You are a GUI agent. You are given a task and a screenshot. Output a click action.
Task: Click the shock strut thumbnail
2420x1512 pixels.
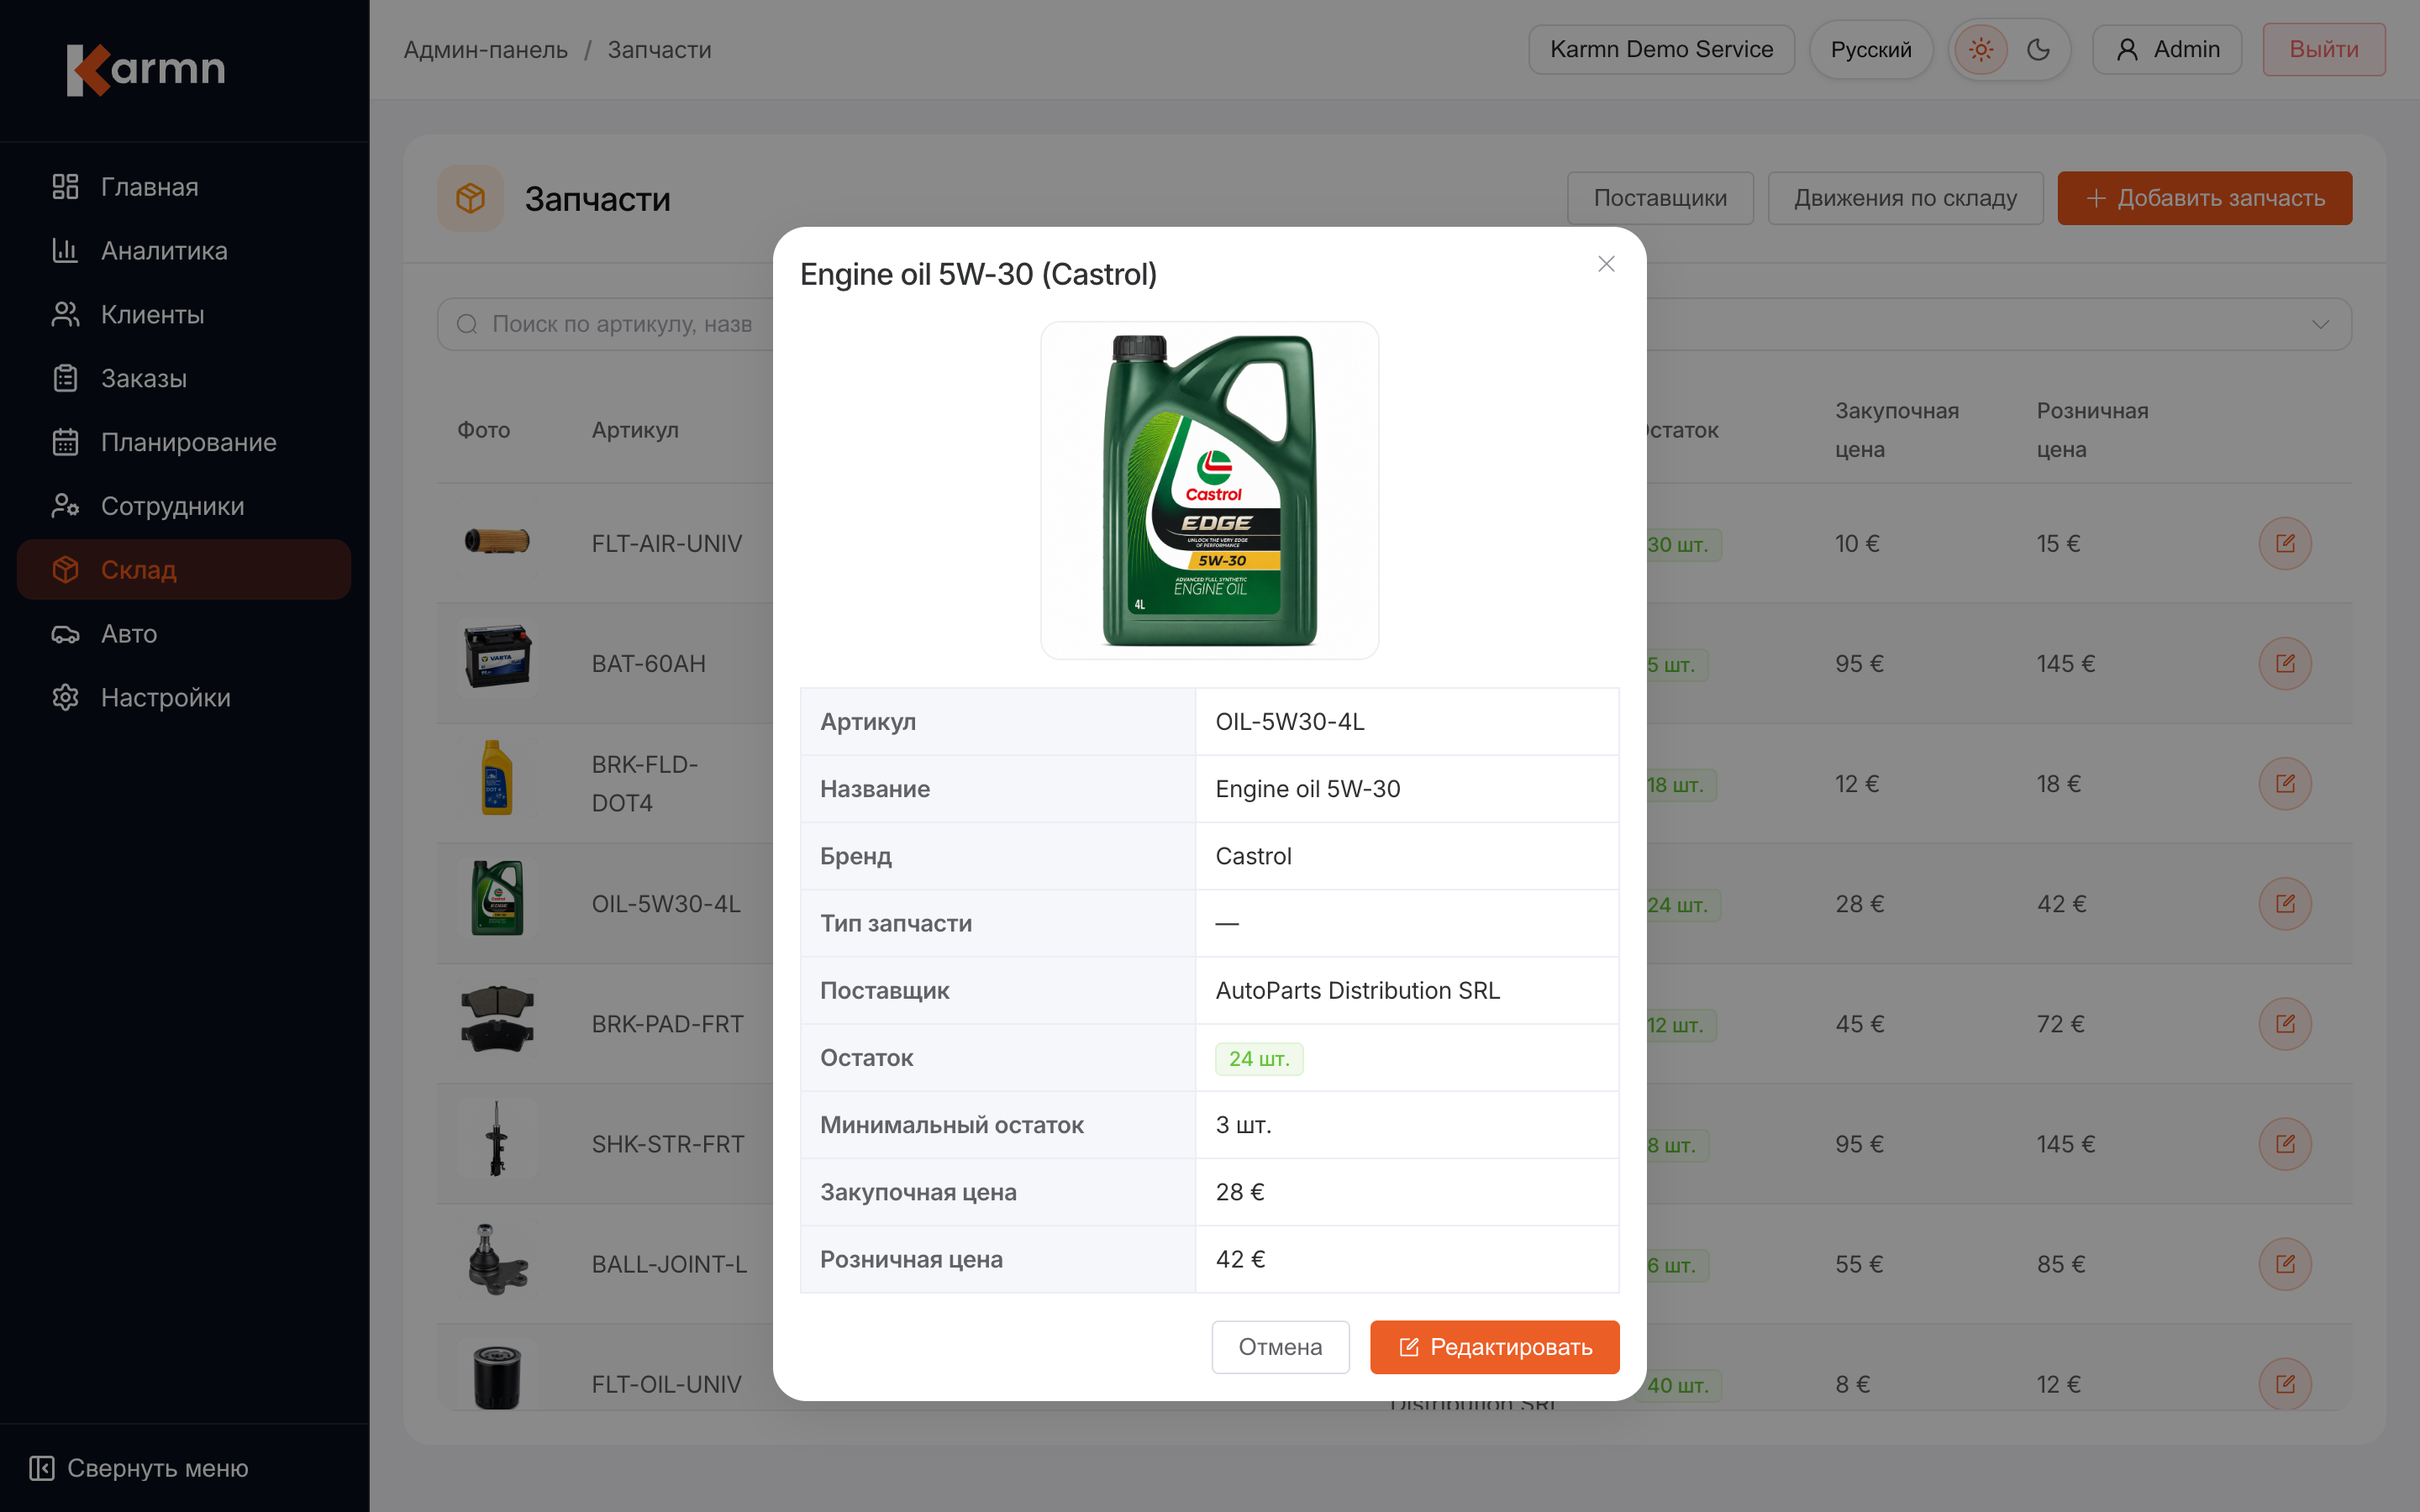(x=497, y=1138)
